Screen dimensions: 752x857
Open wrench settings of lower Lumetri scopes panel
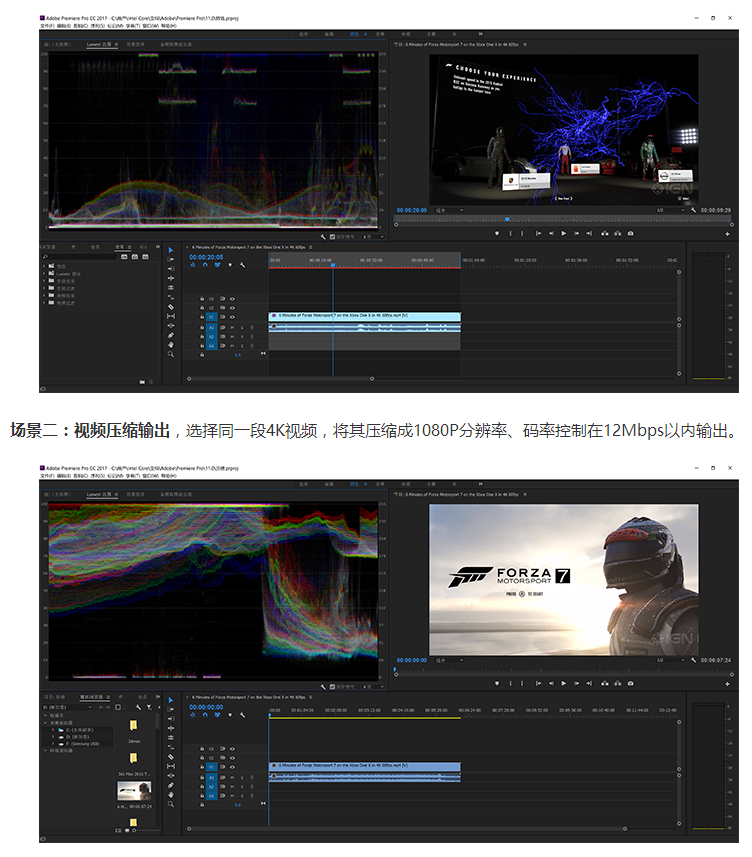pos(323,686)
